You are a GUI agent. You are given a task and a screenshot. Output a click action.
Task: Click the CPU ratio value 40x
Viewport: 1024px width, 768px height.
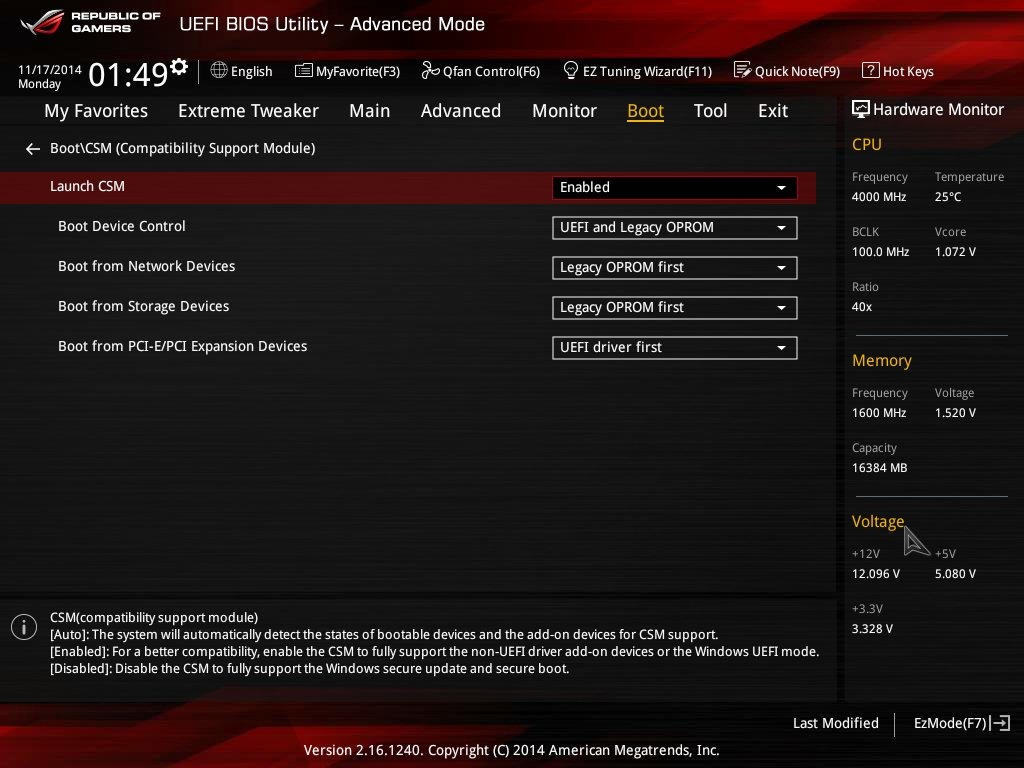pos(861,306)
